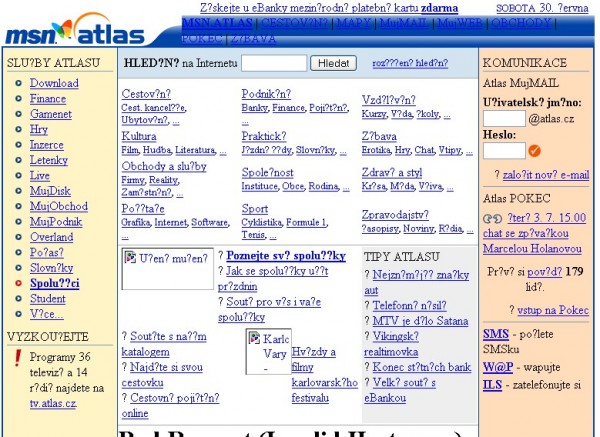Open the Poznejte sv? spolu??ky headline
Viewport: 600px width, 437px height.
(x=286, y=256)
